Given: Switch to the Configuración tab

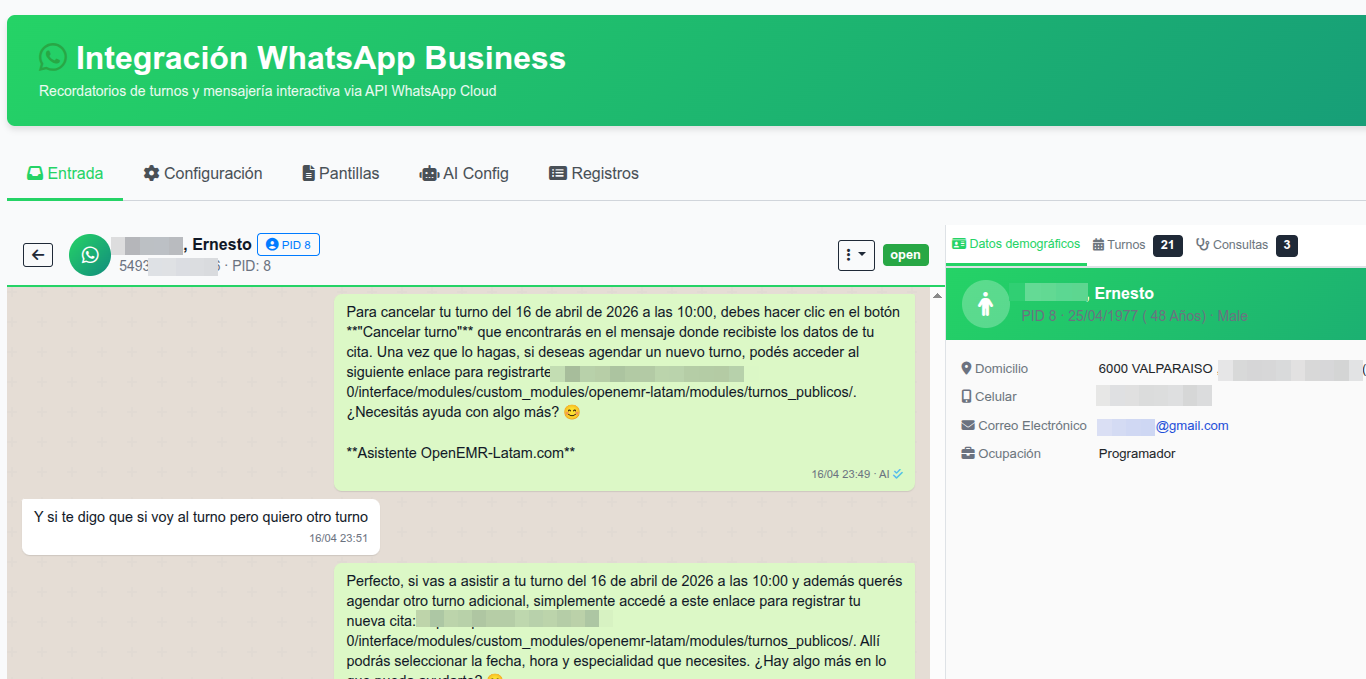Looking at the screenshot, I should 203,173.
